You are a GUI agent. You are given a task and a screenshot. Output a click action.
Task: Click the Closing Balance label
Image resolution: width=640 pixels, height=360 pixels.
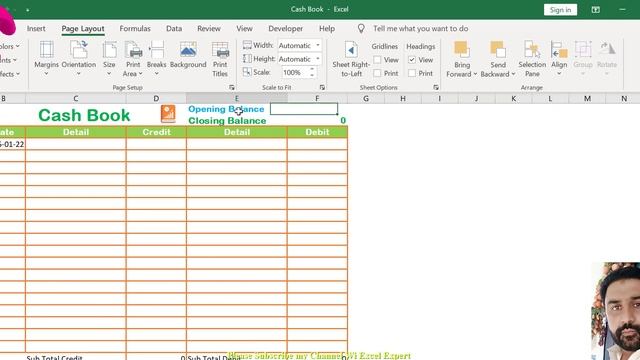[227, 121]
